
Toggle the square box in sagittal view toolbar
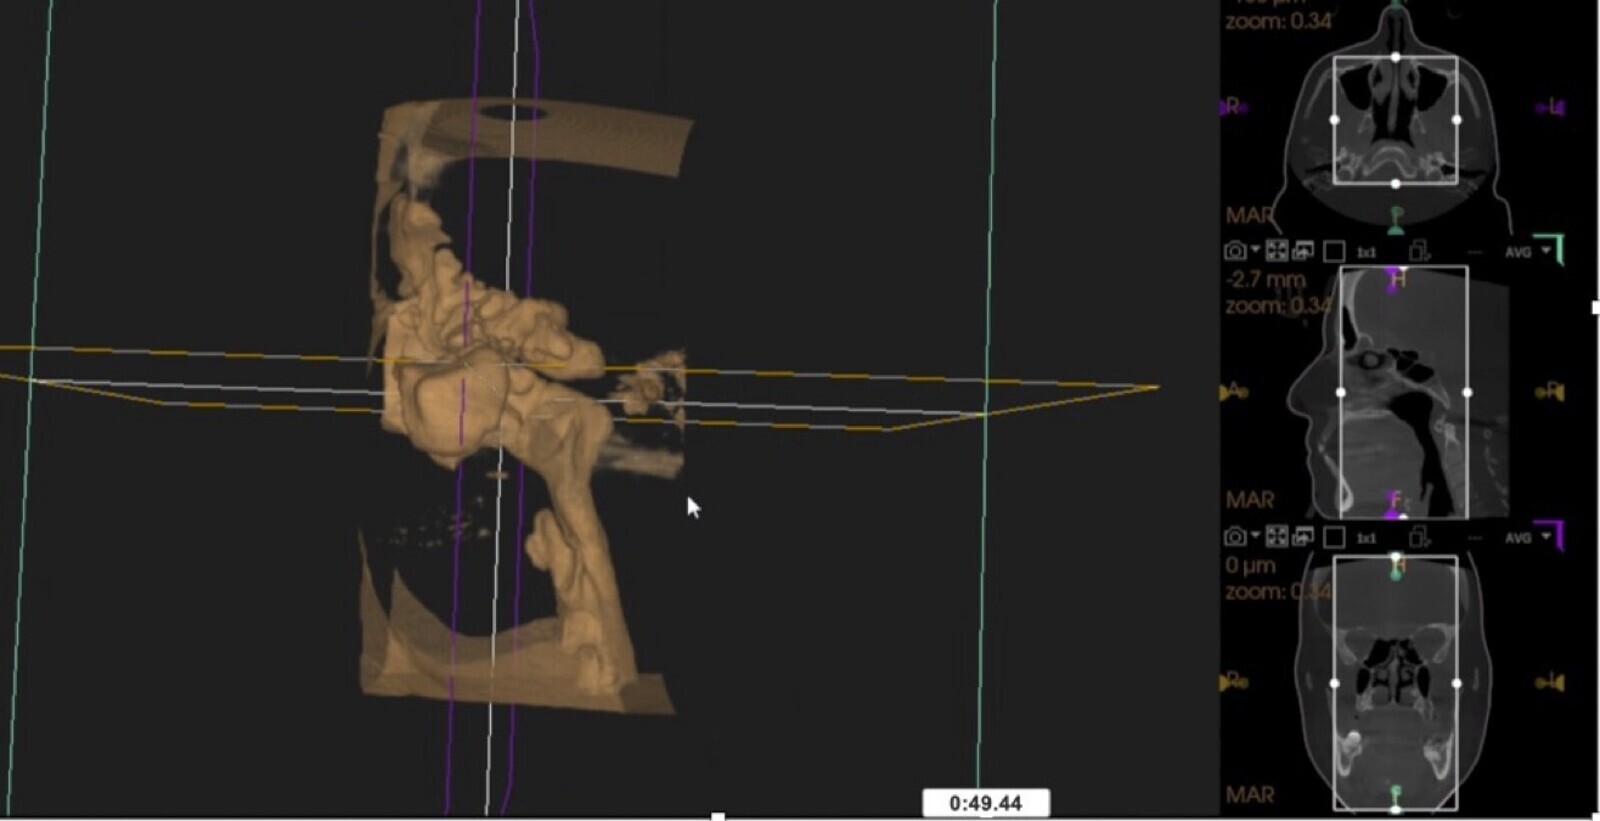[1334, 252]
